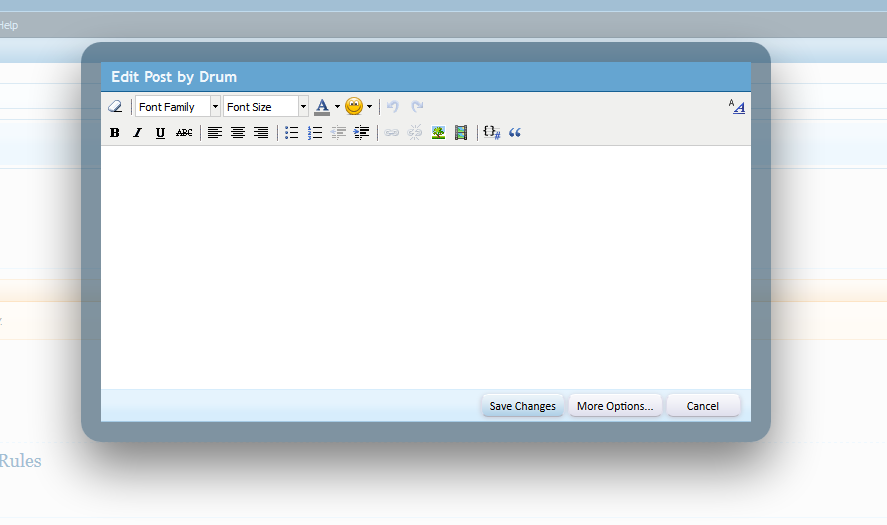The image size is (887, 525).
Task: Click the Remove Text Formatting eraser icon
Action: click(115, 106)
